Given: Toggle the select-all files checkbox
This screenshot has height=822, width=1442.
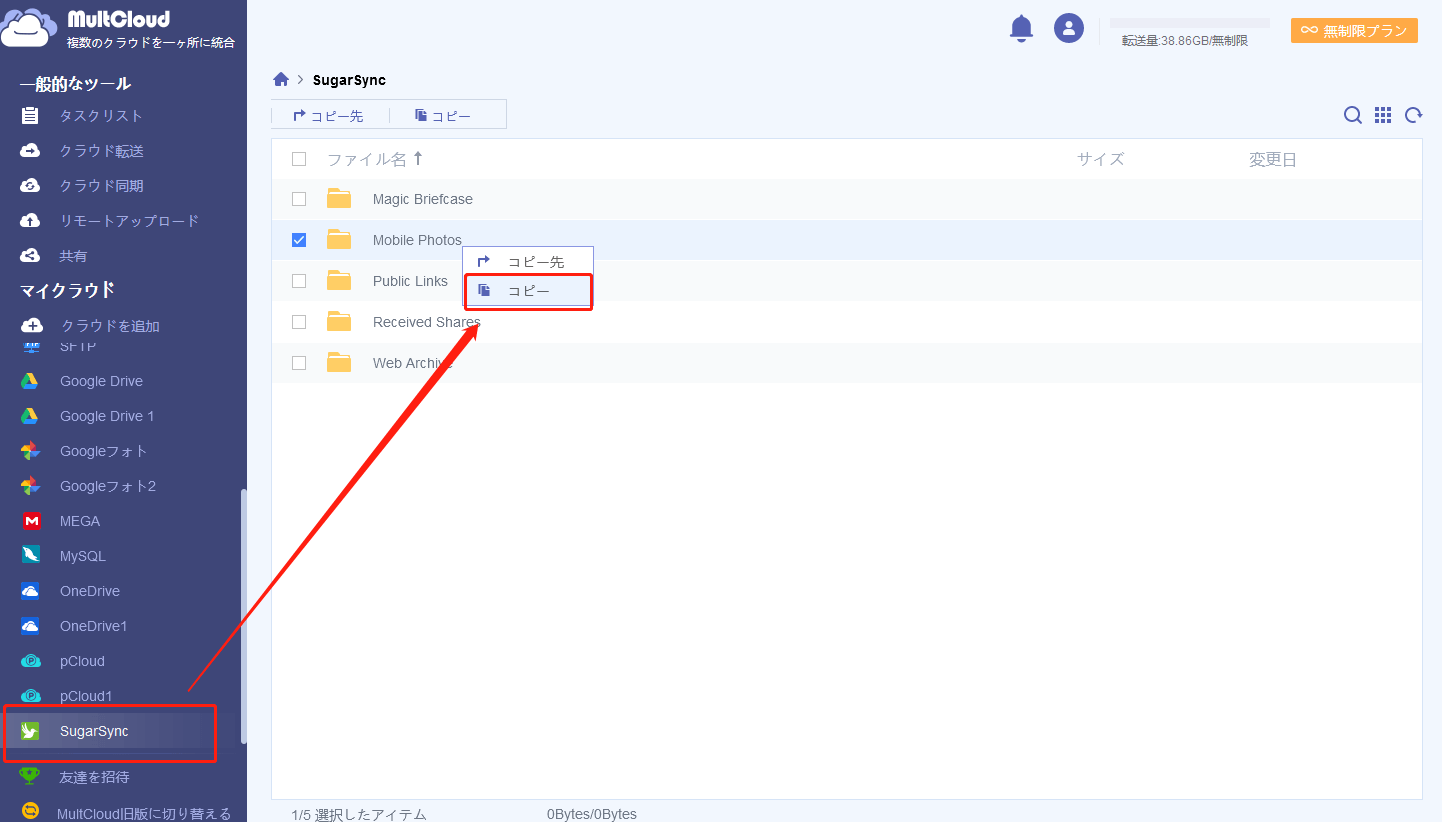Looking at the screenshot, I should pos(299,158).
